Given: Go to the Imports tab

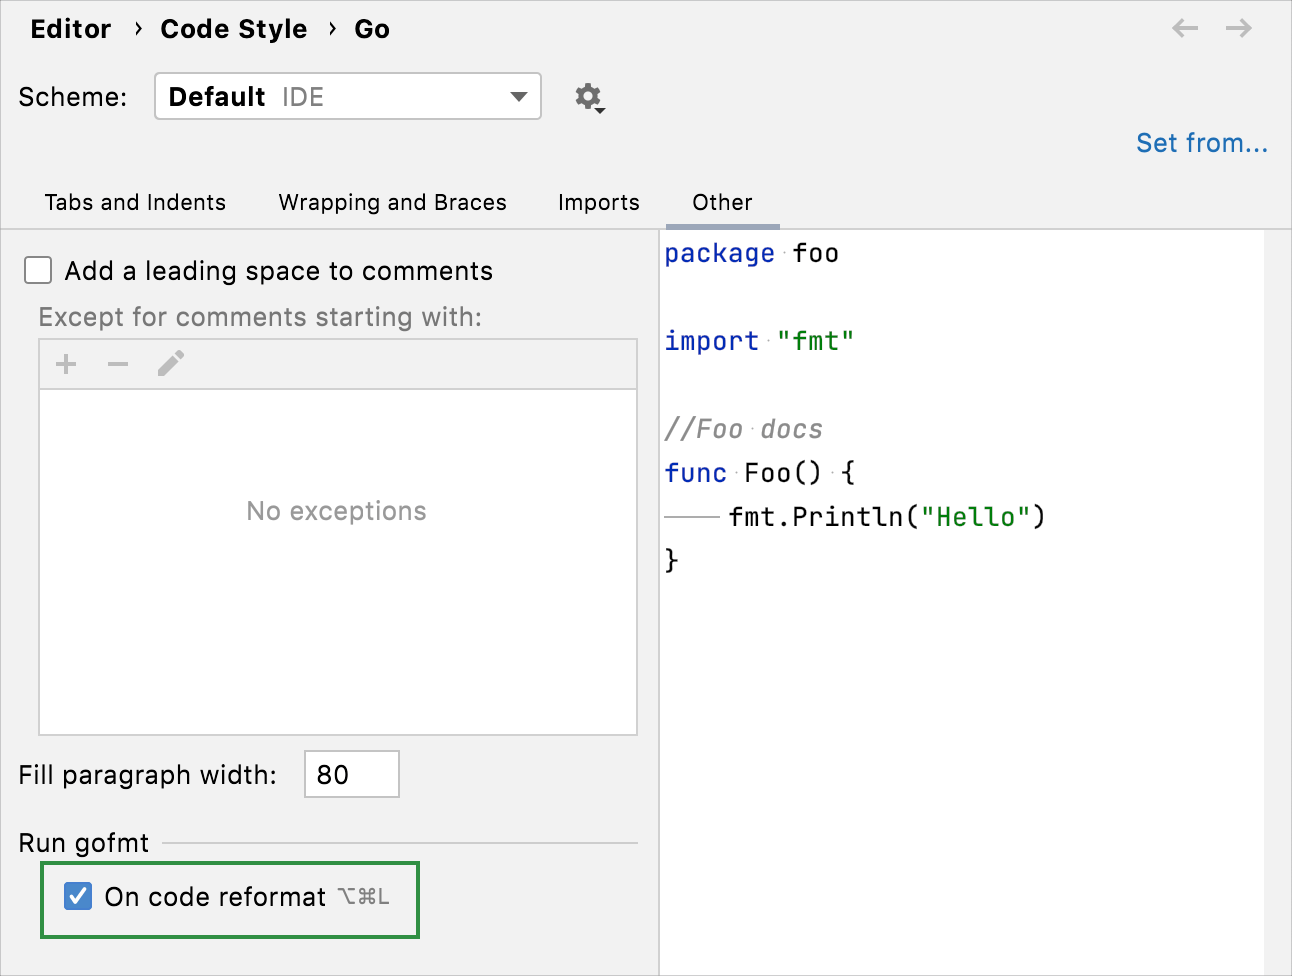Looking at the screenshot, I should [598, 202].
